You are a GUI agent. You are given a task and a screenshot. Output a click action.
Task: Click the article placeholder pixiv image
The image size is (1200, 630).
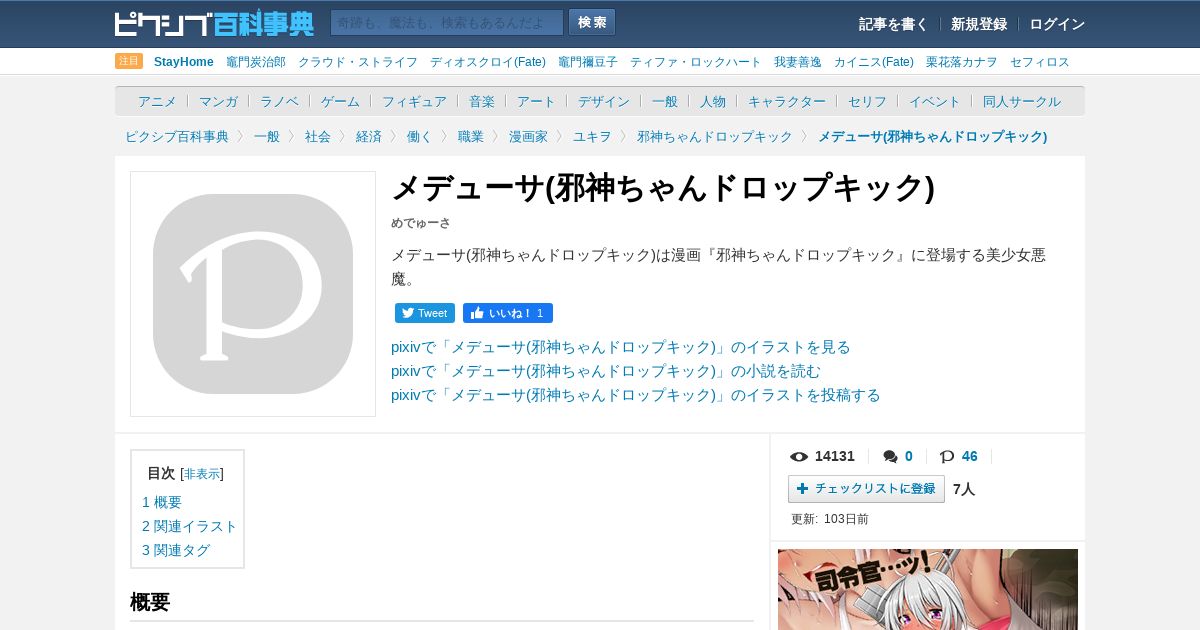click(x=253, y=294)
